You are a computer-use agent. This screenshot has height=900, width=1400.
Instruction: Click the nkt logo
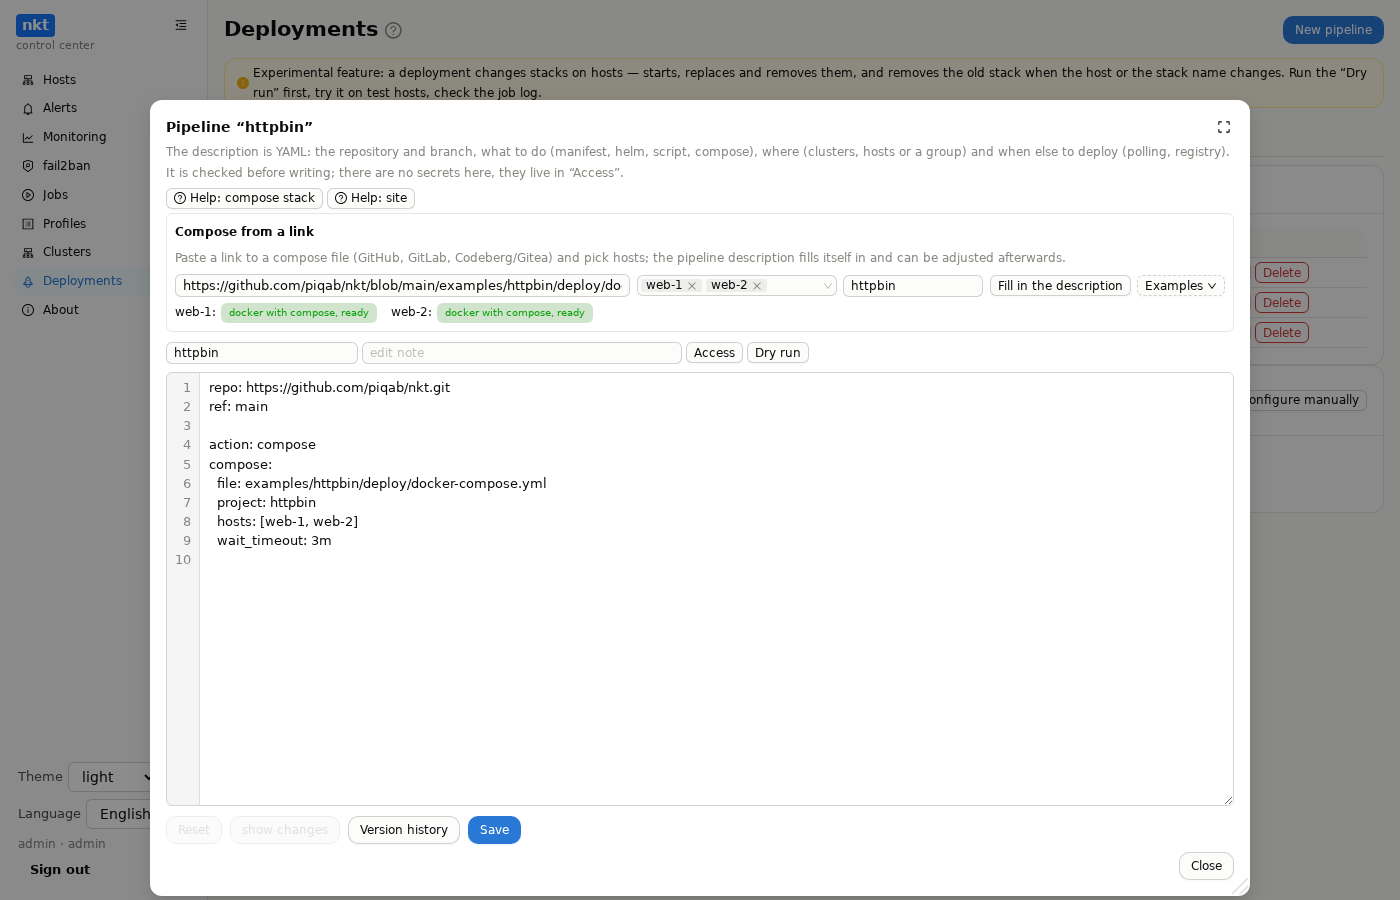[x=35, y=25]
